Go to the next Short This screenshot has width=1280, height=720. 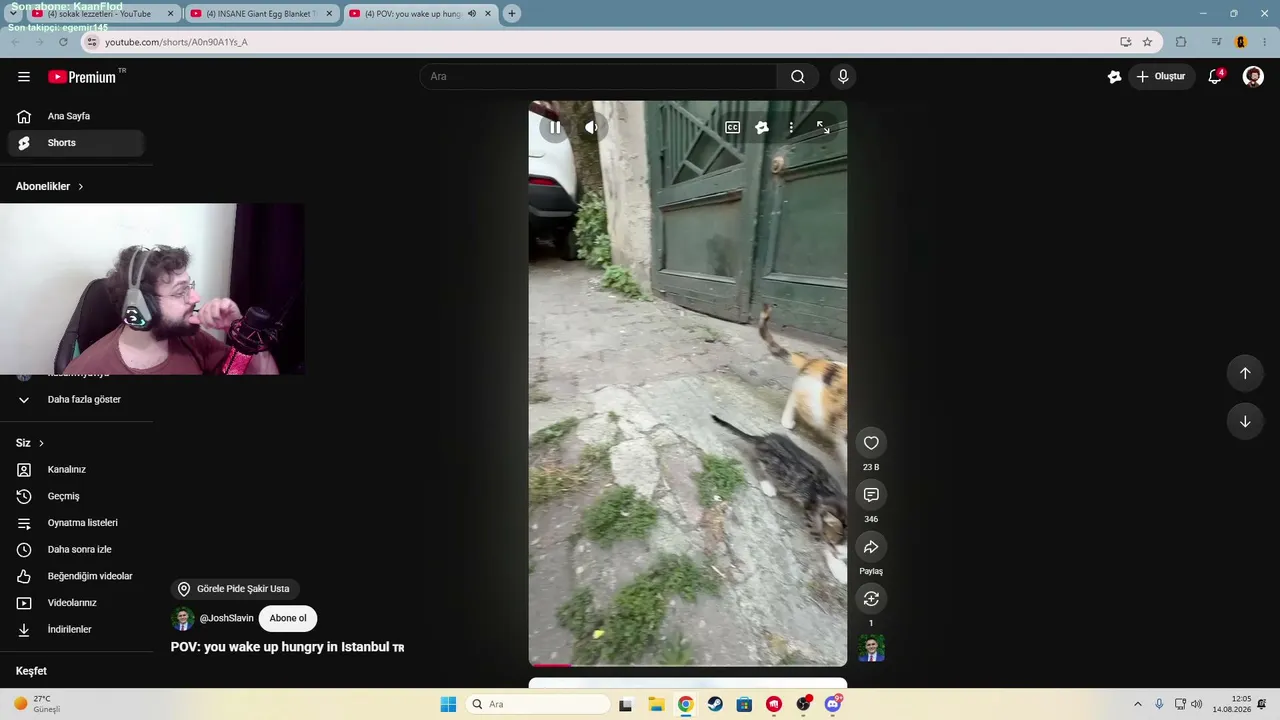1245,421
